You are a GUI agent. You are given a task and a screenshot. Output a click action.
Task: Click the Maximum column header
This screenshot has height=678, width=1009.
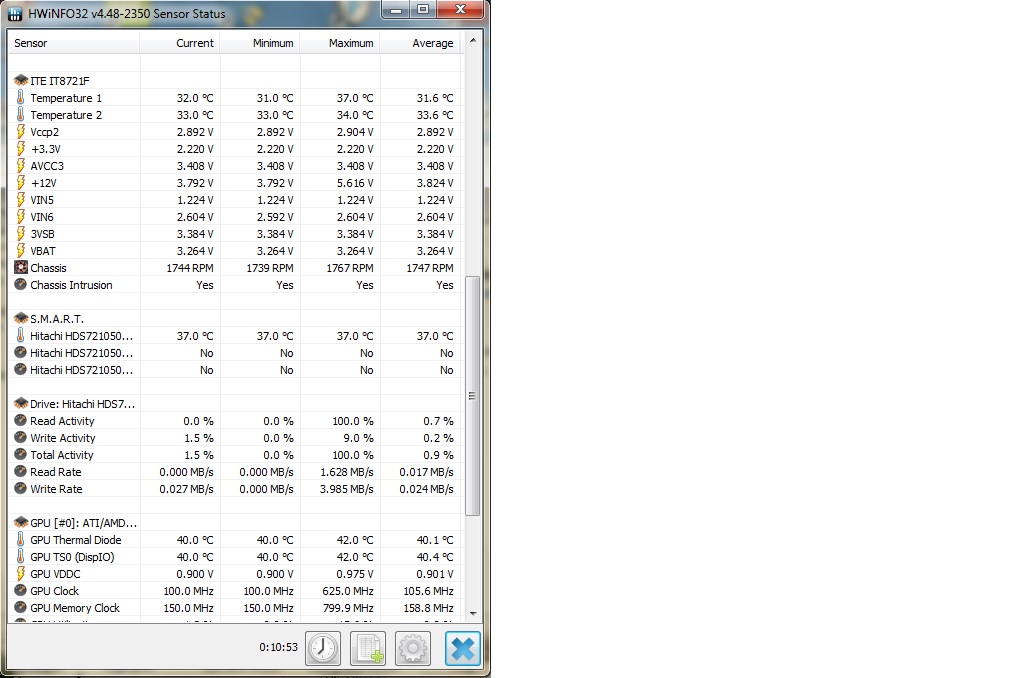click(x=340, y=43)
